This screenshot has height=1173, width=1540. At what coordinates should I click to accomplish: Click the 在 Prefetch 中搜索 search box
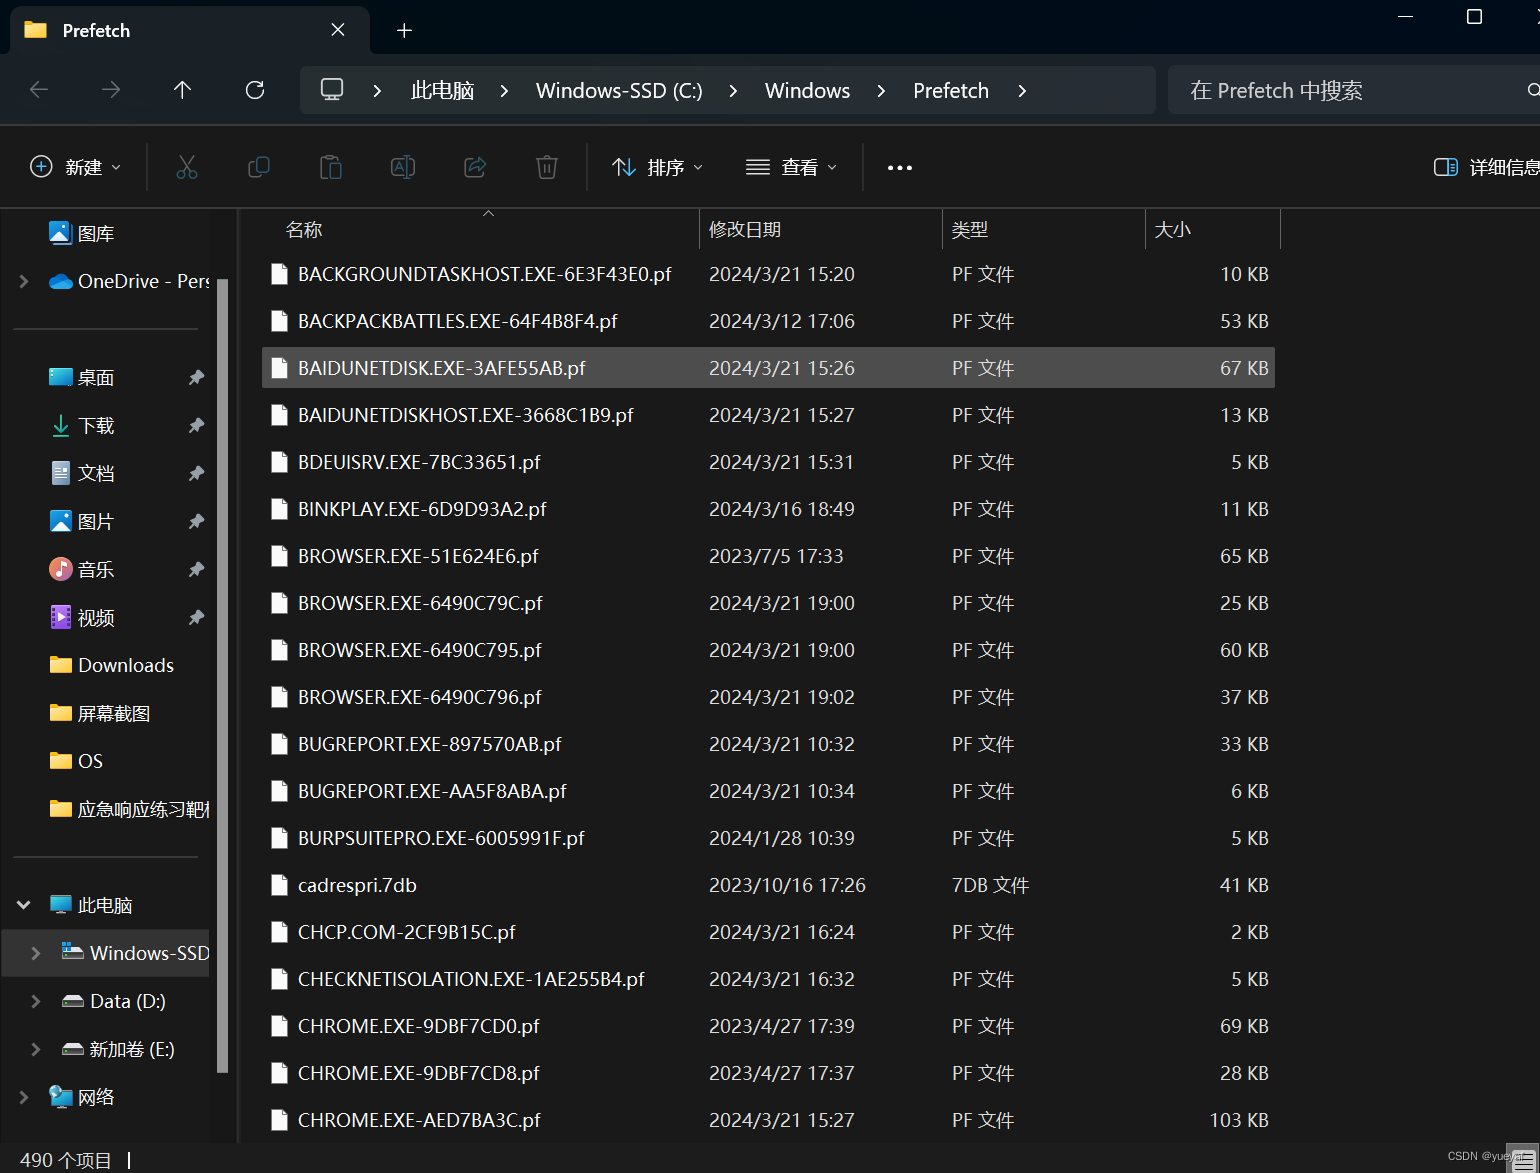coord(1354,90)
